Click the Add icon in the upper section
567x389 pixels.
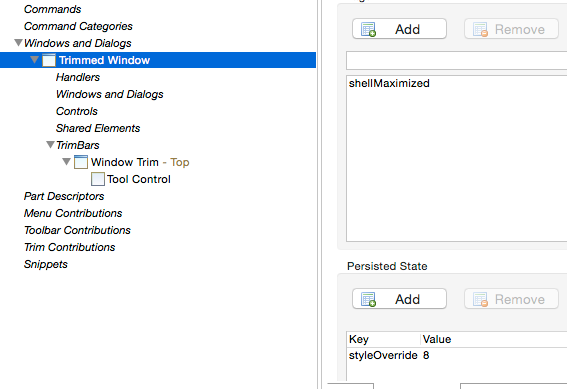pos(368,29)
